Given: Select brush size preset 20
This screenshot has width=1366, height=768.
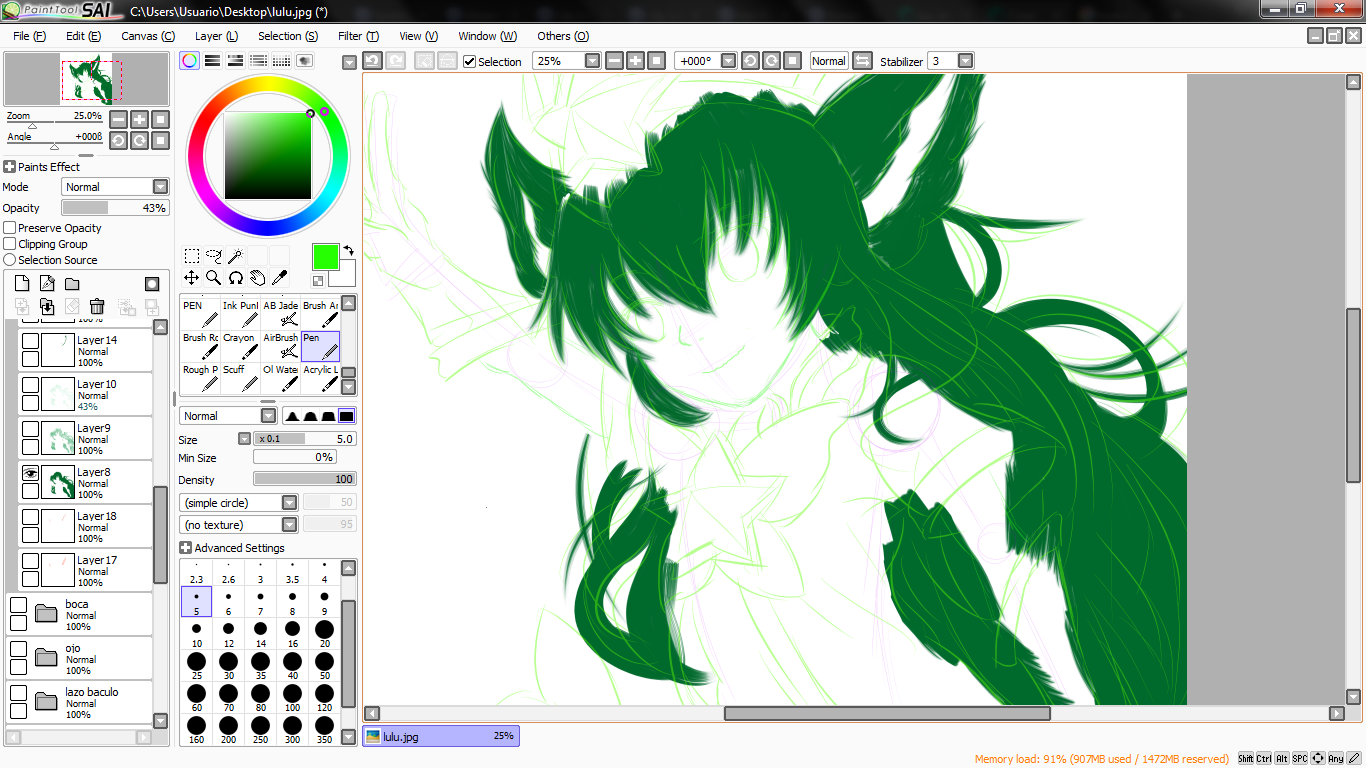Looking at the screenshot, I should [324, 634].
